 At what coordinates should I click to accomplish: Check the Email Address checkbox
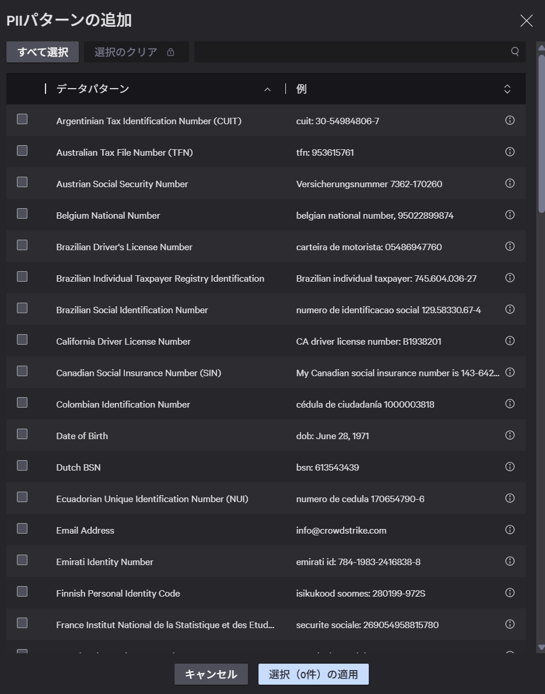(x=22, y=528)
